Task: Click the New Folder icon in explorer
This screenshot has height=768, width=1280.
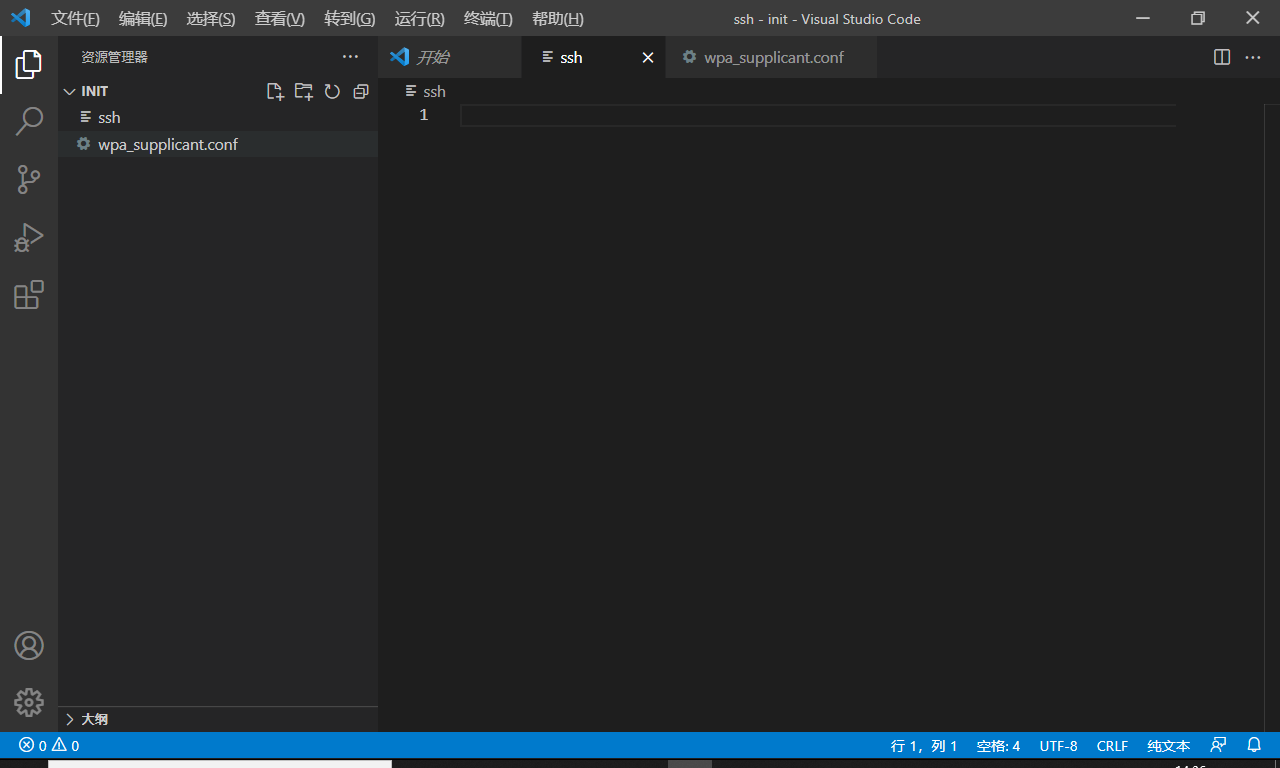Action: coord(304,91)
